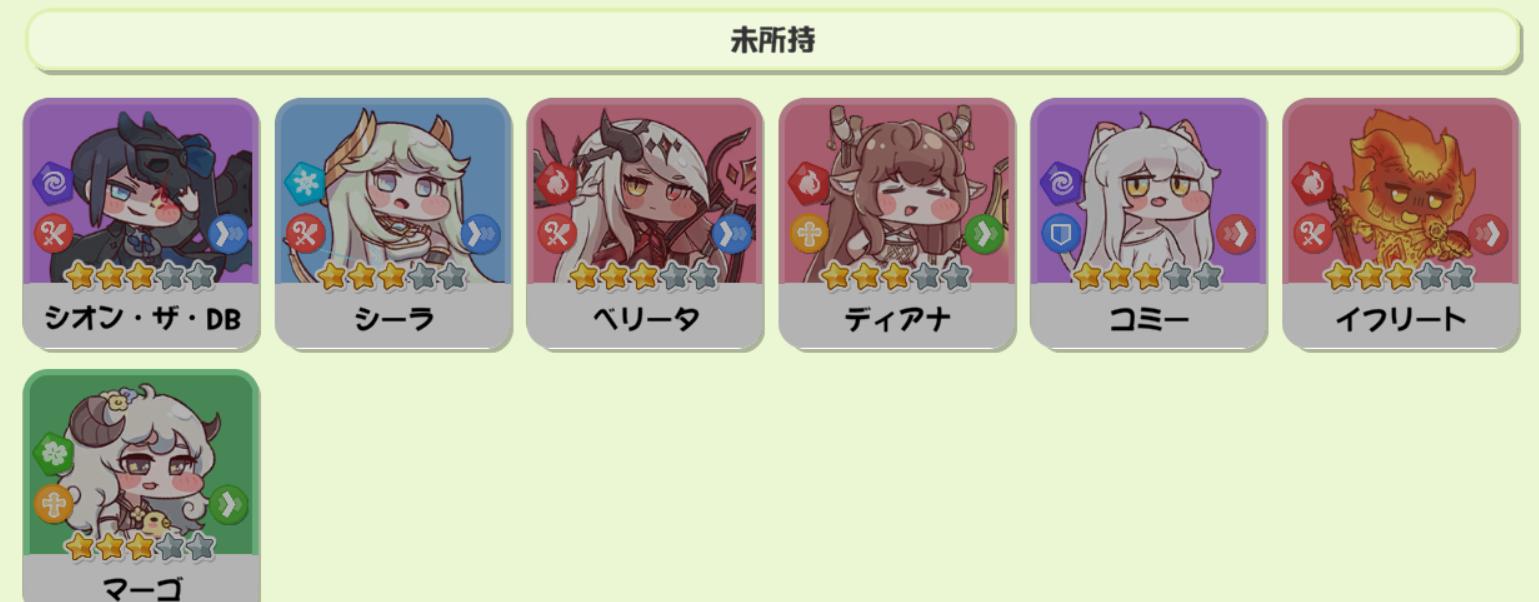Click the green arrow icon on ディアナ

(x=984, y=234)
